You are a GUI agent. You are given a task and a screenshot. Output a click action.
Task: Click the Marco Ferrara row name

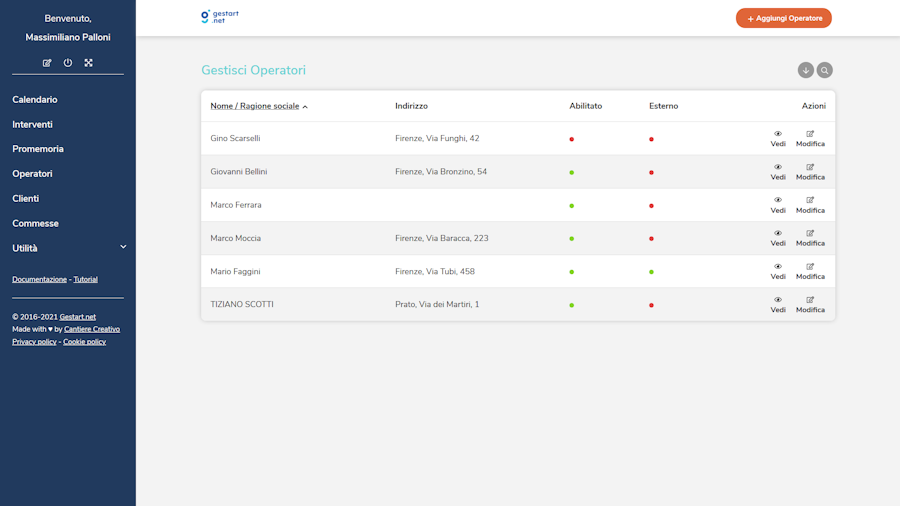[x=236, y=205]
